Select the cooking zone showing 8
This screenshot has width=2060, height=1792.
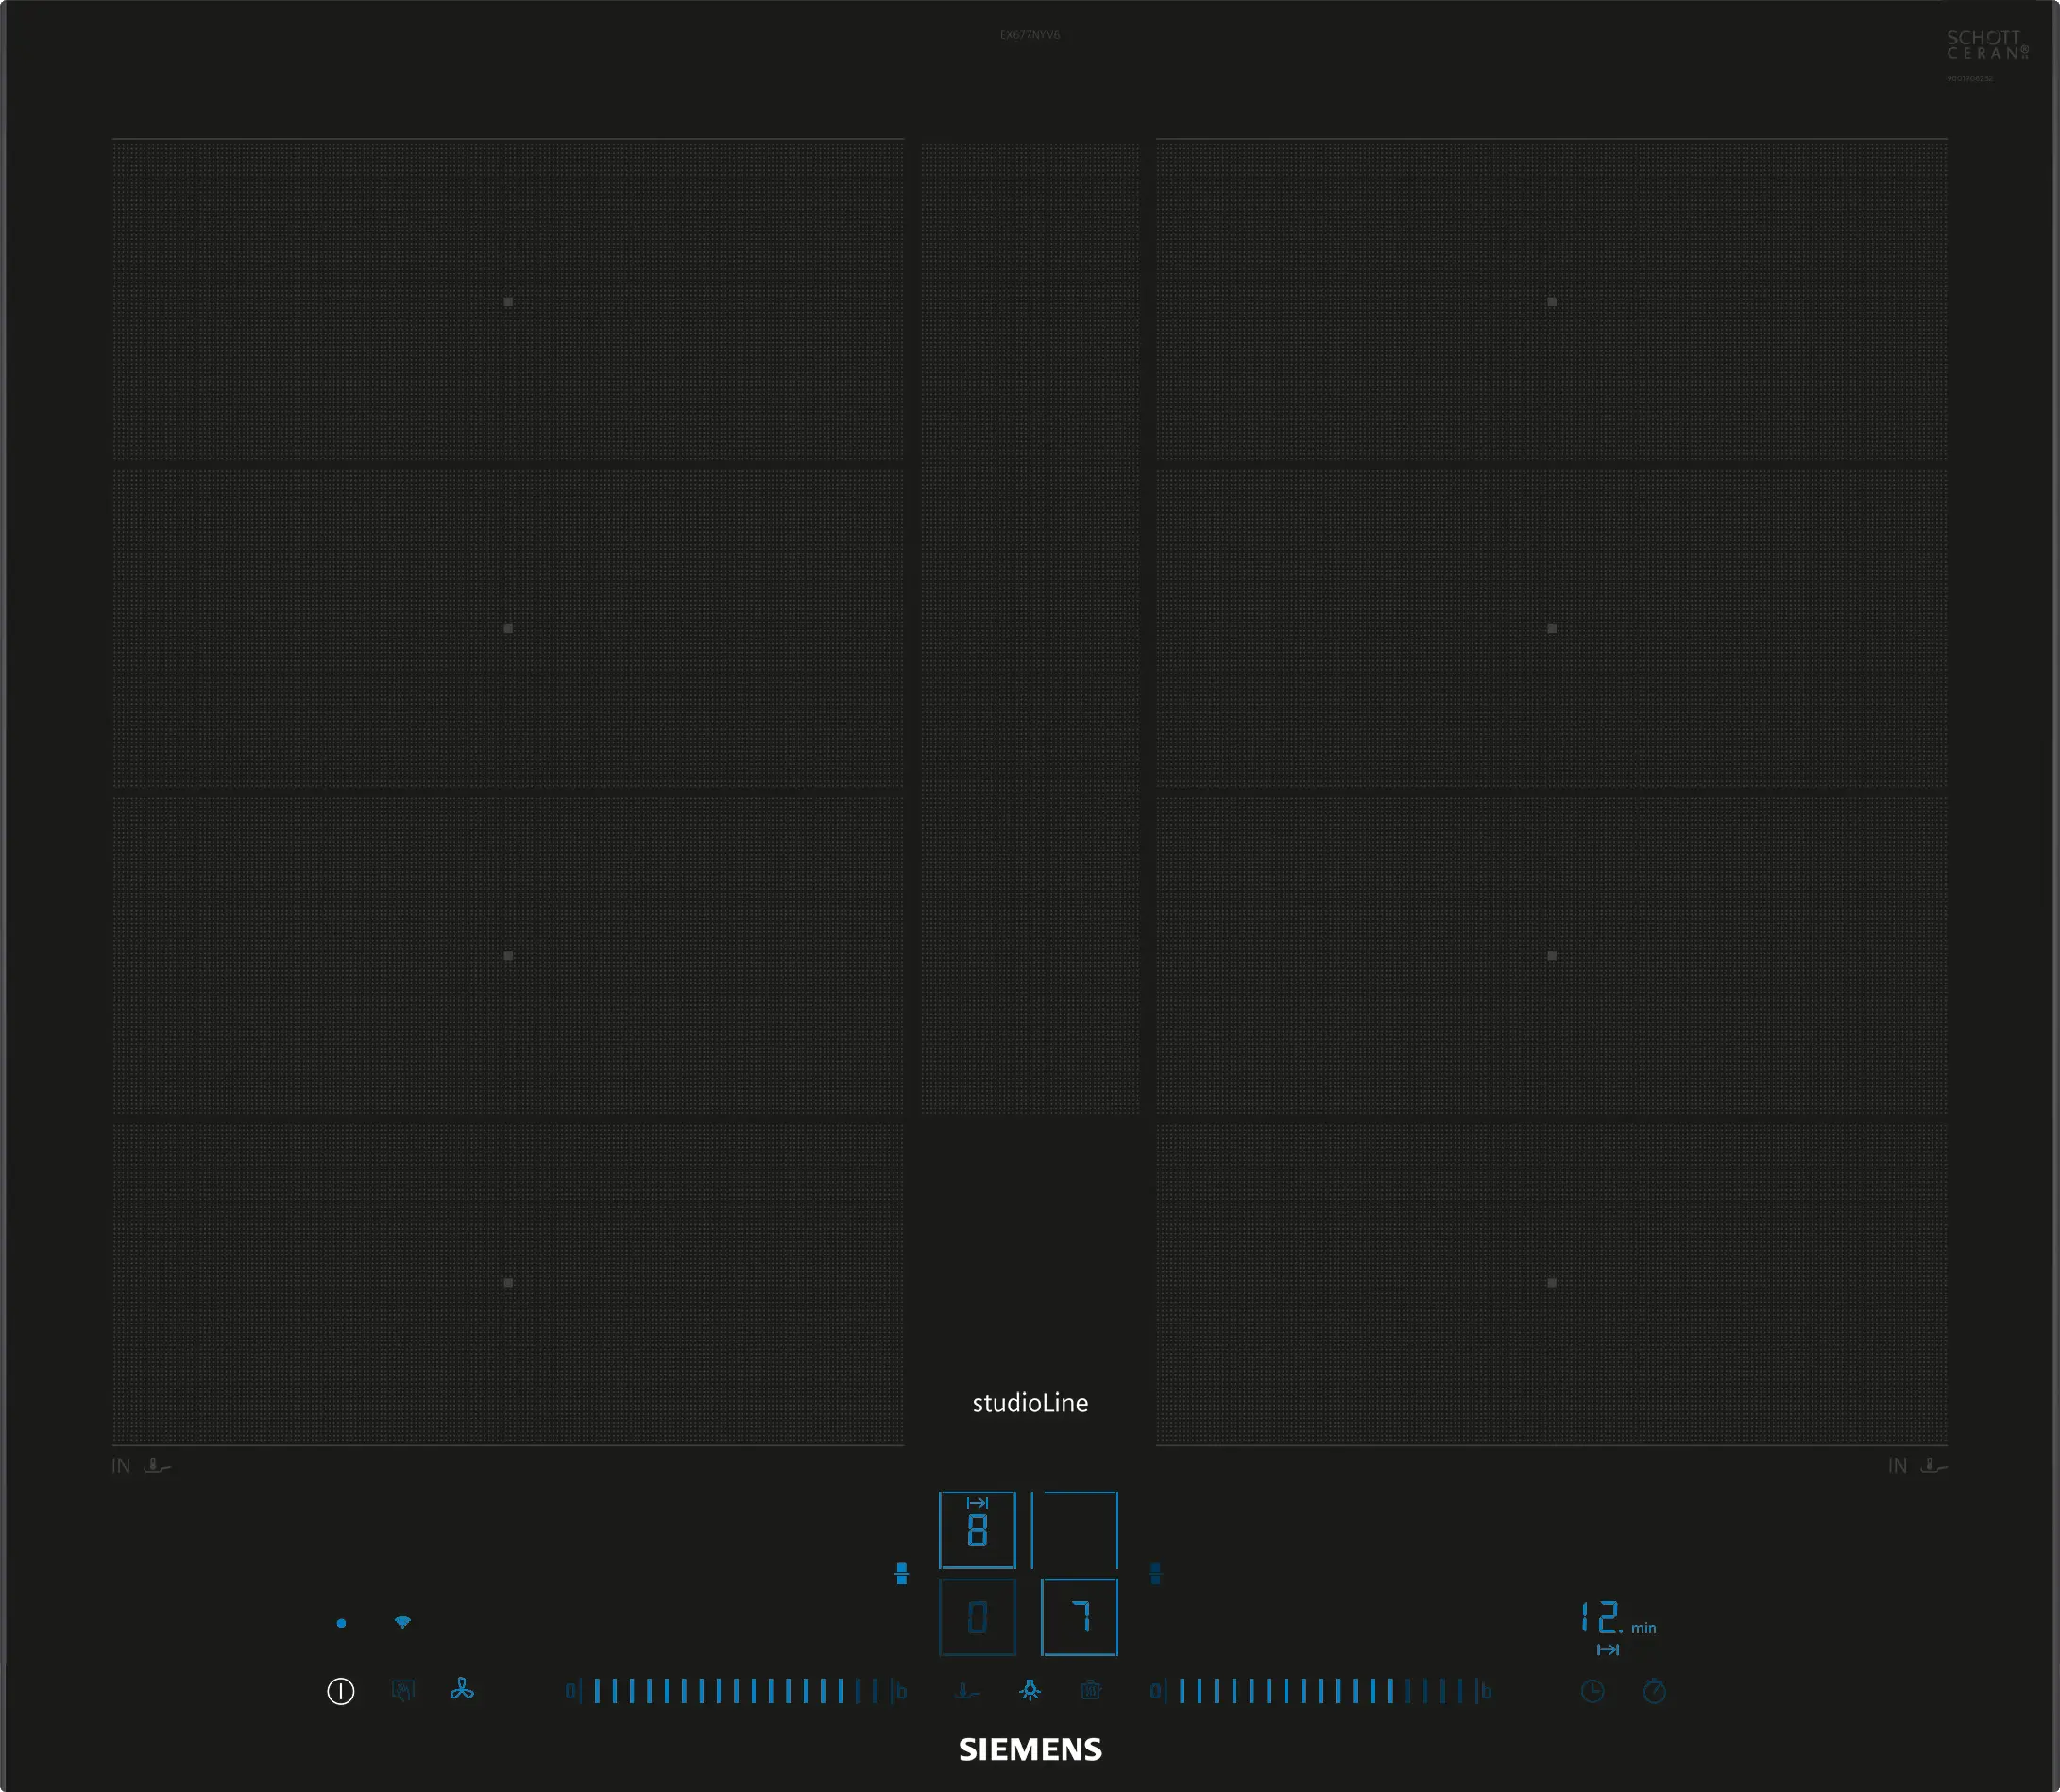(x=977, y=1530)
